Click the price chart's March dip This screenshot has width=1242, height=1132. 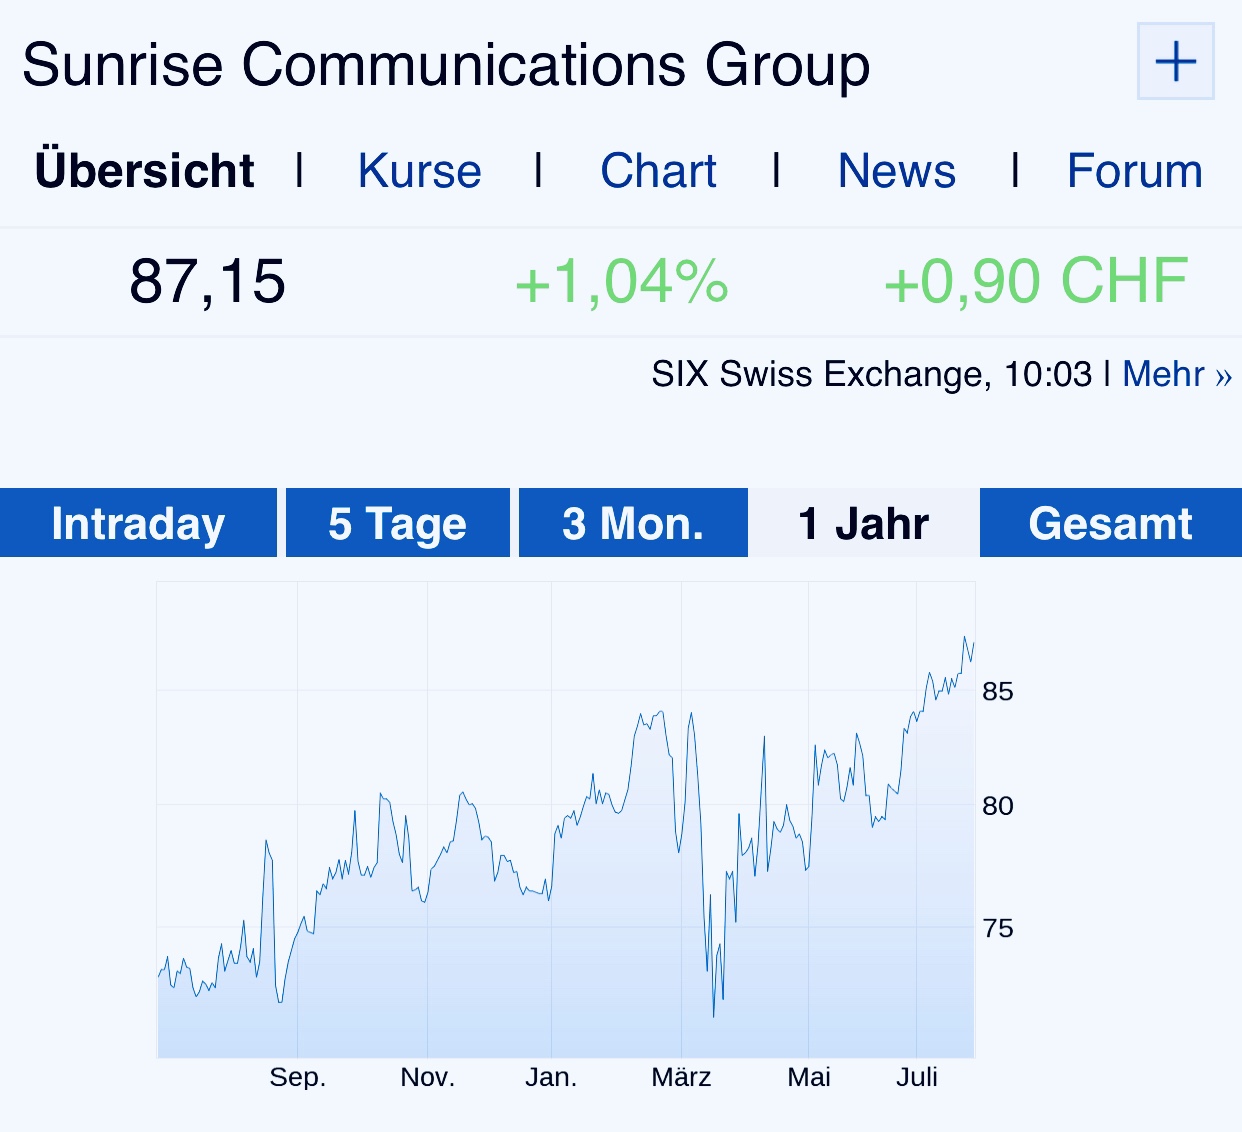(x=713, y=1012)
